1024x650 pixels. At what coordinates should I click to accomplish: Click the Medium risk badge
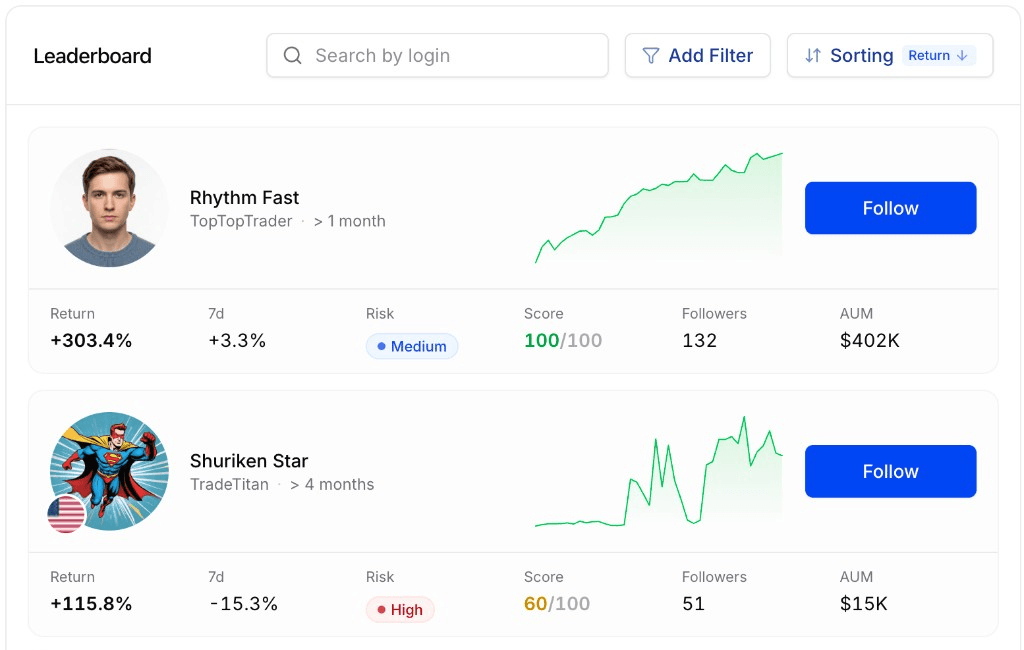click(411, 346)
